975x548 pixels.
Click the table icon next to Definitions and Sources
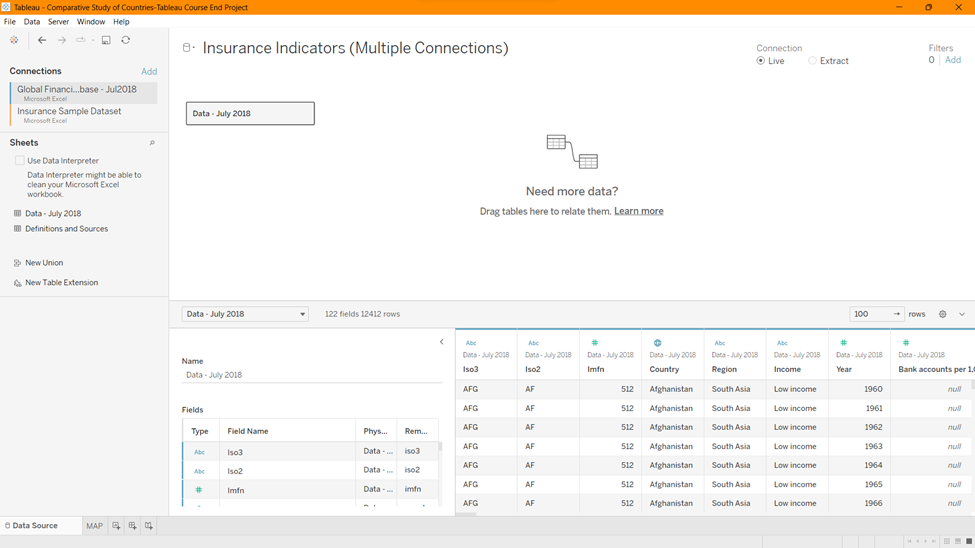(x=17, y=229)
